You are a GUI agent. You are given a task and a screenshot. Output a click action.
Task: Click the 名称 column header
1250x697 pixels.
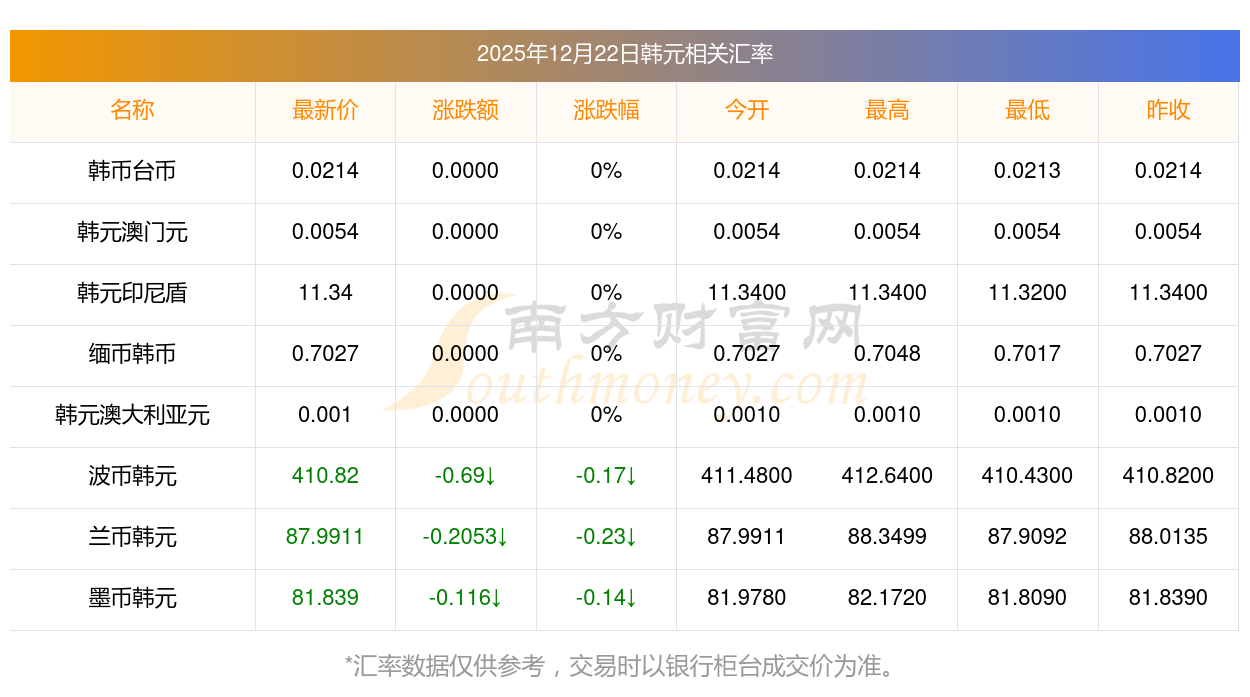pyautogui.click(x=132, y=110)
